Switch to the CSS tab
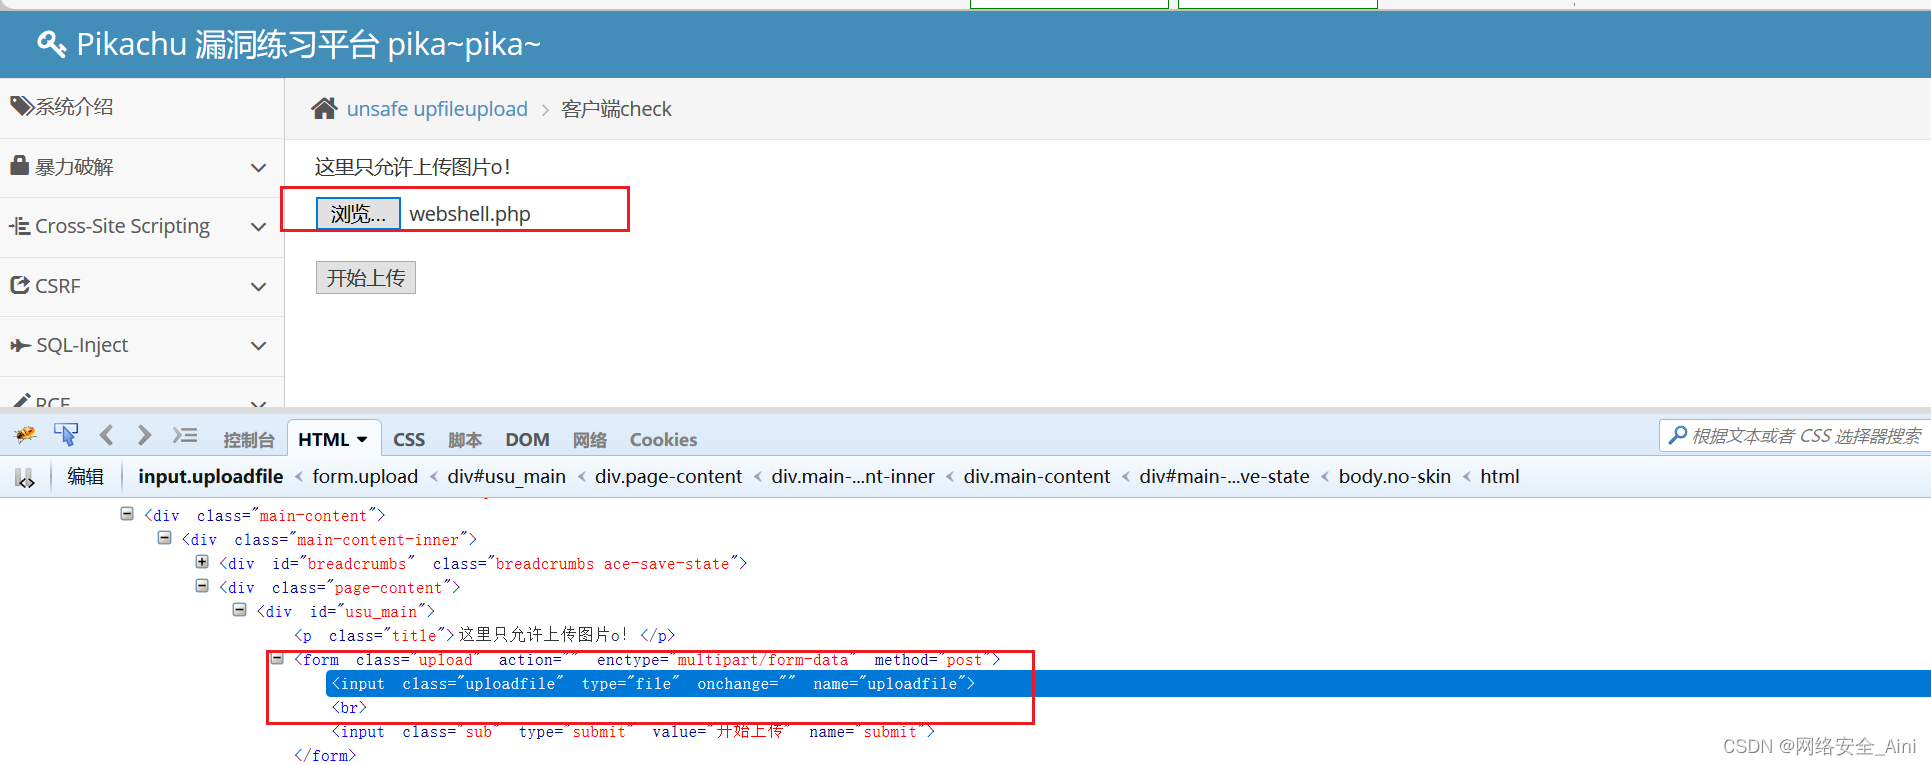Viewport: 1931px width, 765px height. [x=409, y=440]
